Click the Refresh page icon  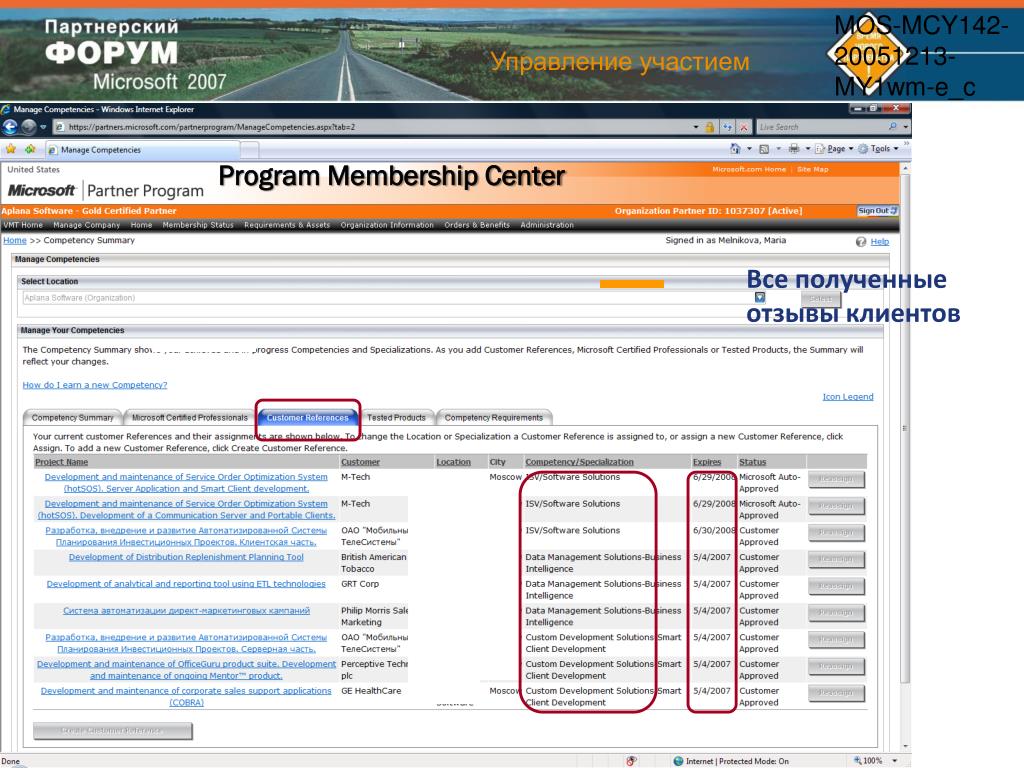pos(728,127)
